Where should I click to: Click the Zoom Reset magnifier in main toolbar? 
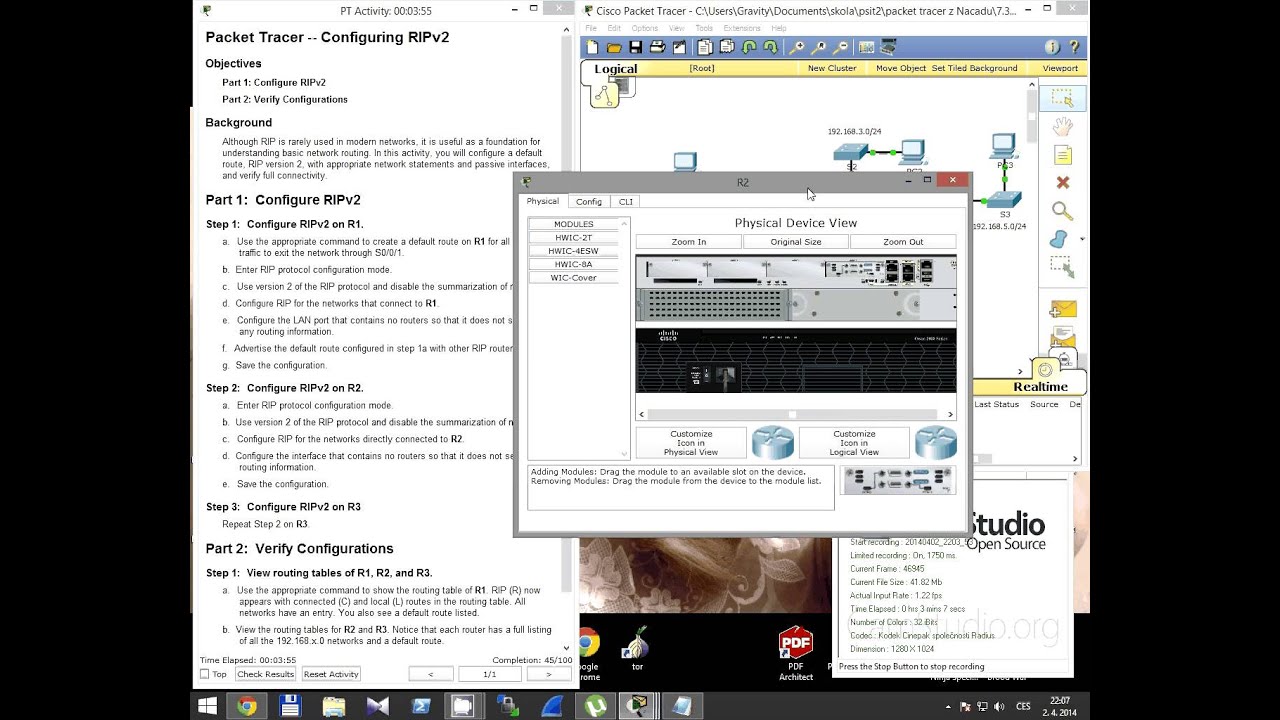click(819, 47)
